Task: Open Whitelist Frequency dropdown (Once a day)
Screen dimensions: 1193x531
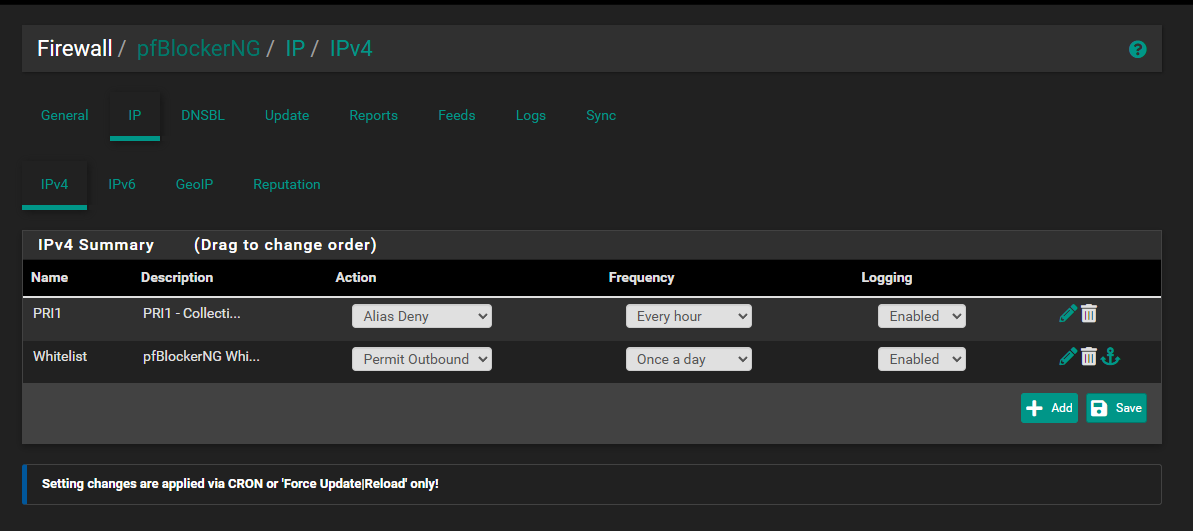Action: [689, 359]
